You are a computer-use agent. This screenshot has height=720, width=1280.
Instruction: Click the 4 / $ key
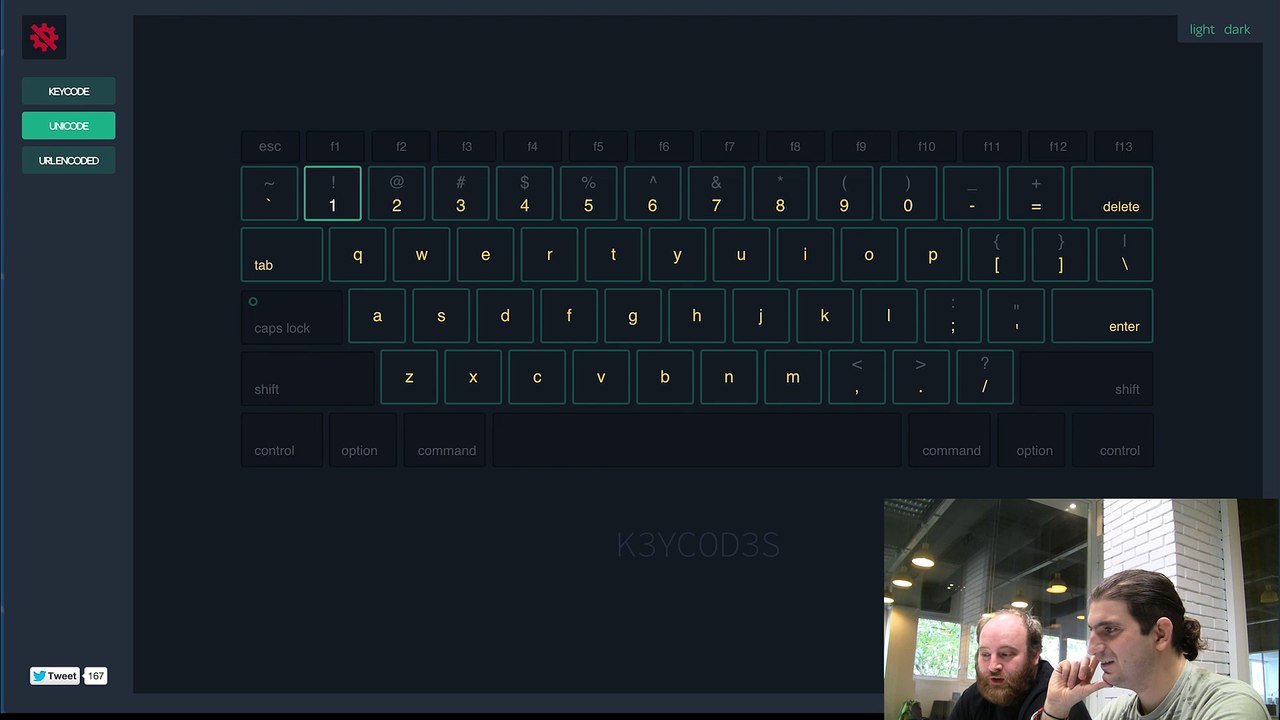tap(525, 193)
